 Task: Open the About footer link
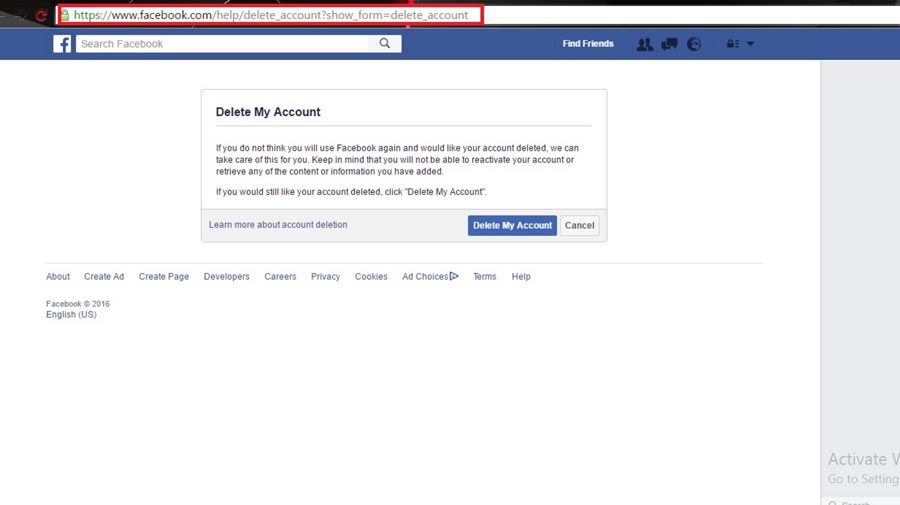click(58, 277)
